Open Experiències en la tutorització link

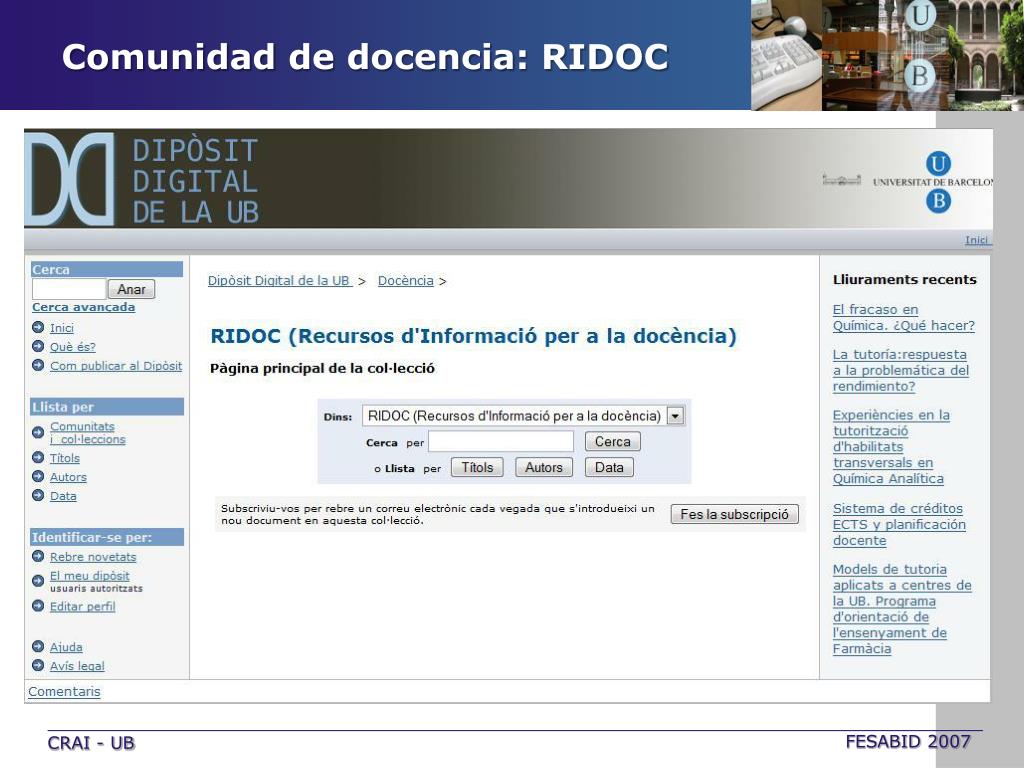pyautogui.click(x=891, y=447)
